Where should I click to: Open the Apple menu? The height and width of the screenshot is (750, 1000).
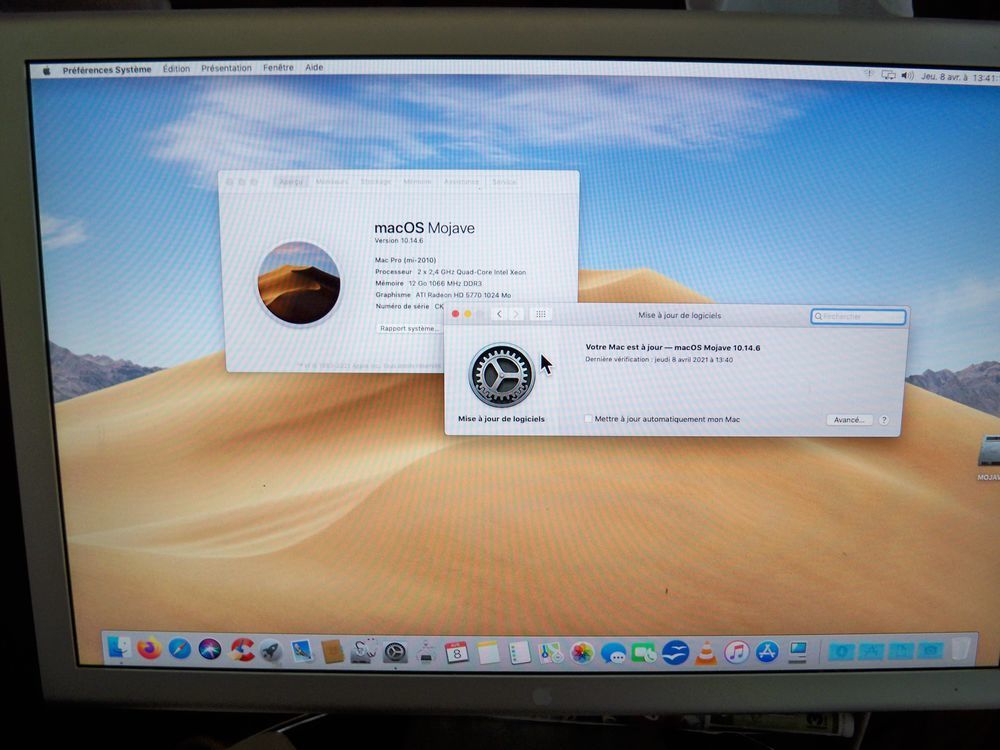coord(47,71)
